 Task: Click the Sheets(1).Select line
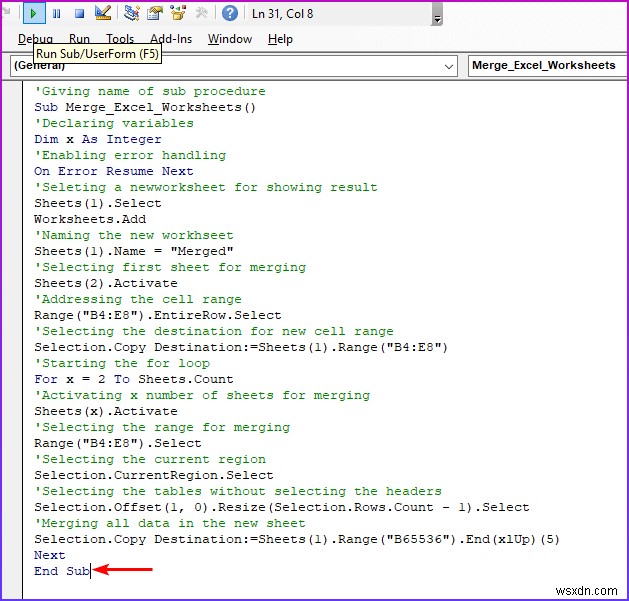(97, 203)
